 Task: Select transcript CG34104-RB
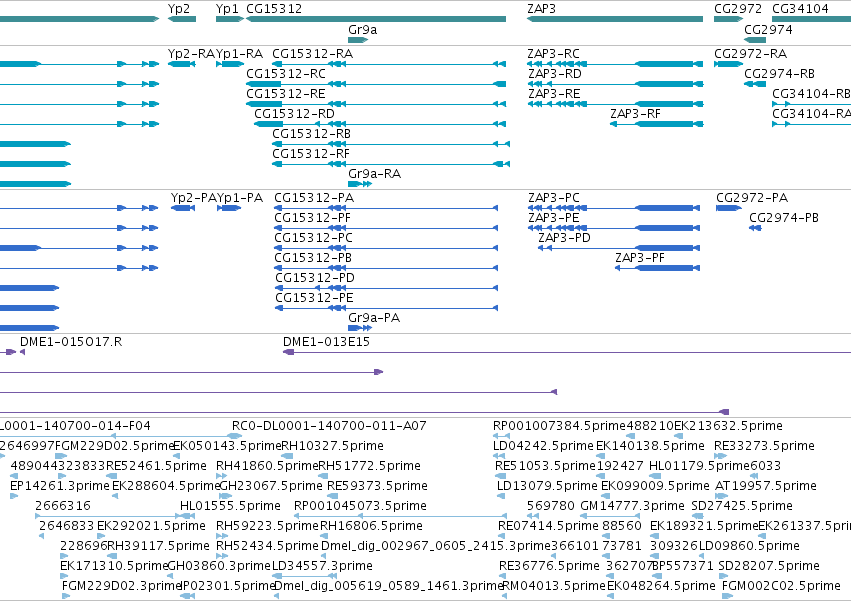(811, 94)
